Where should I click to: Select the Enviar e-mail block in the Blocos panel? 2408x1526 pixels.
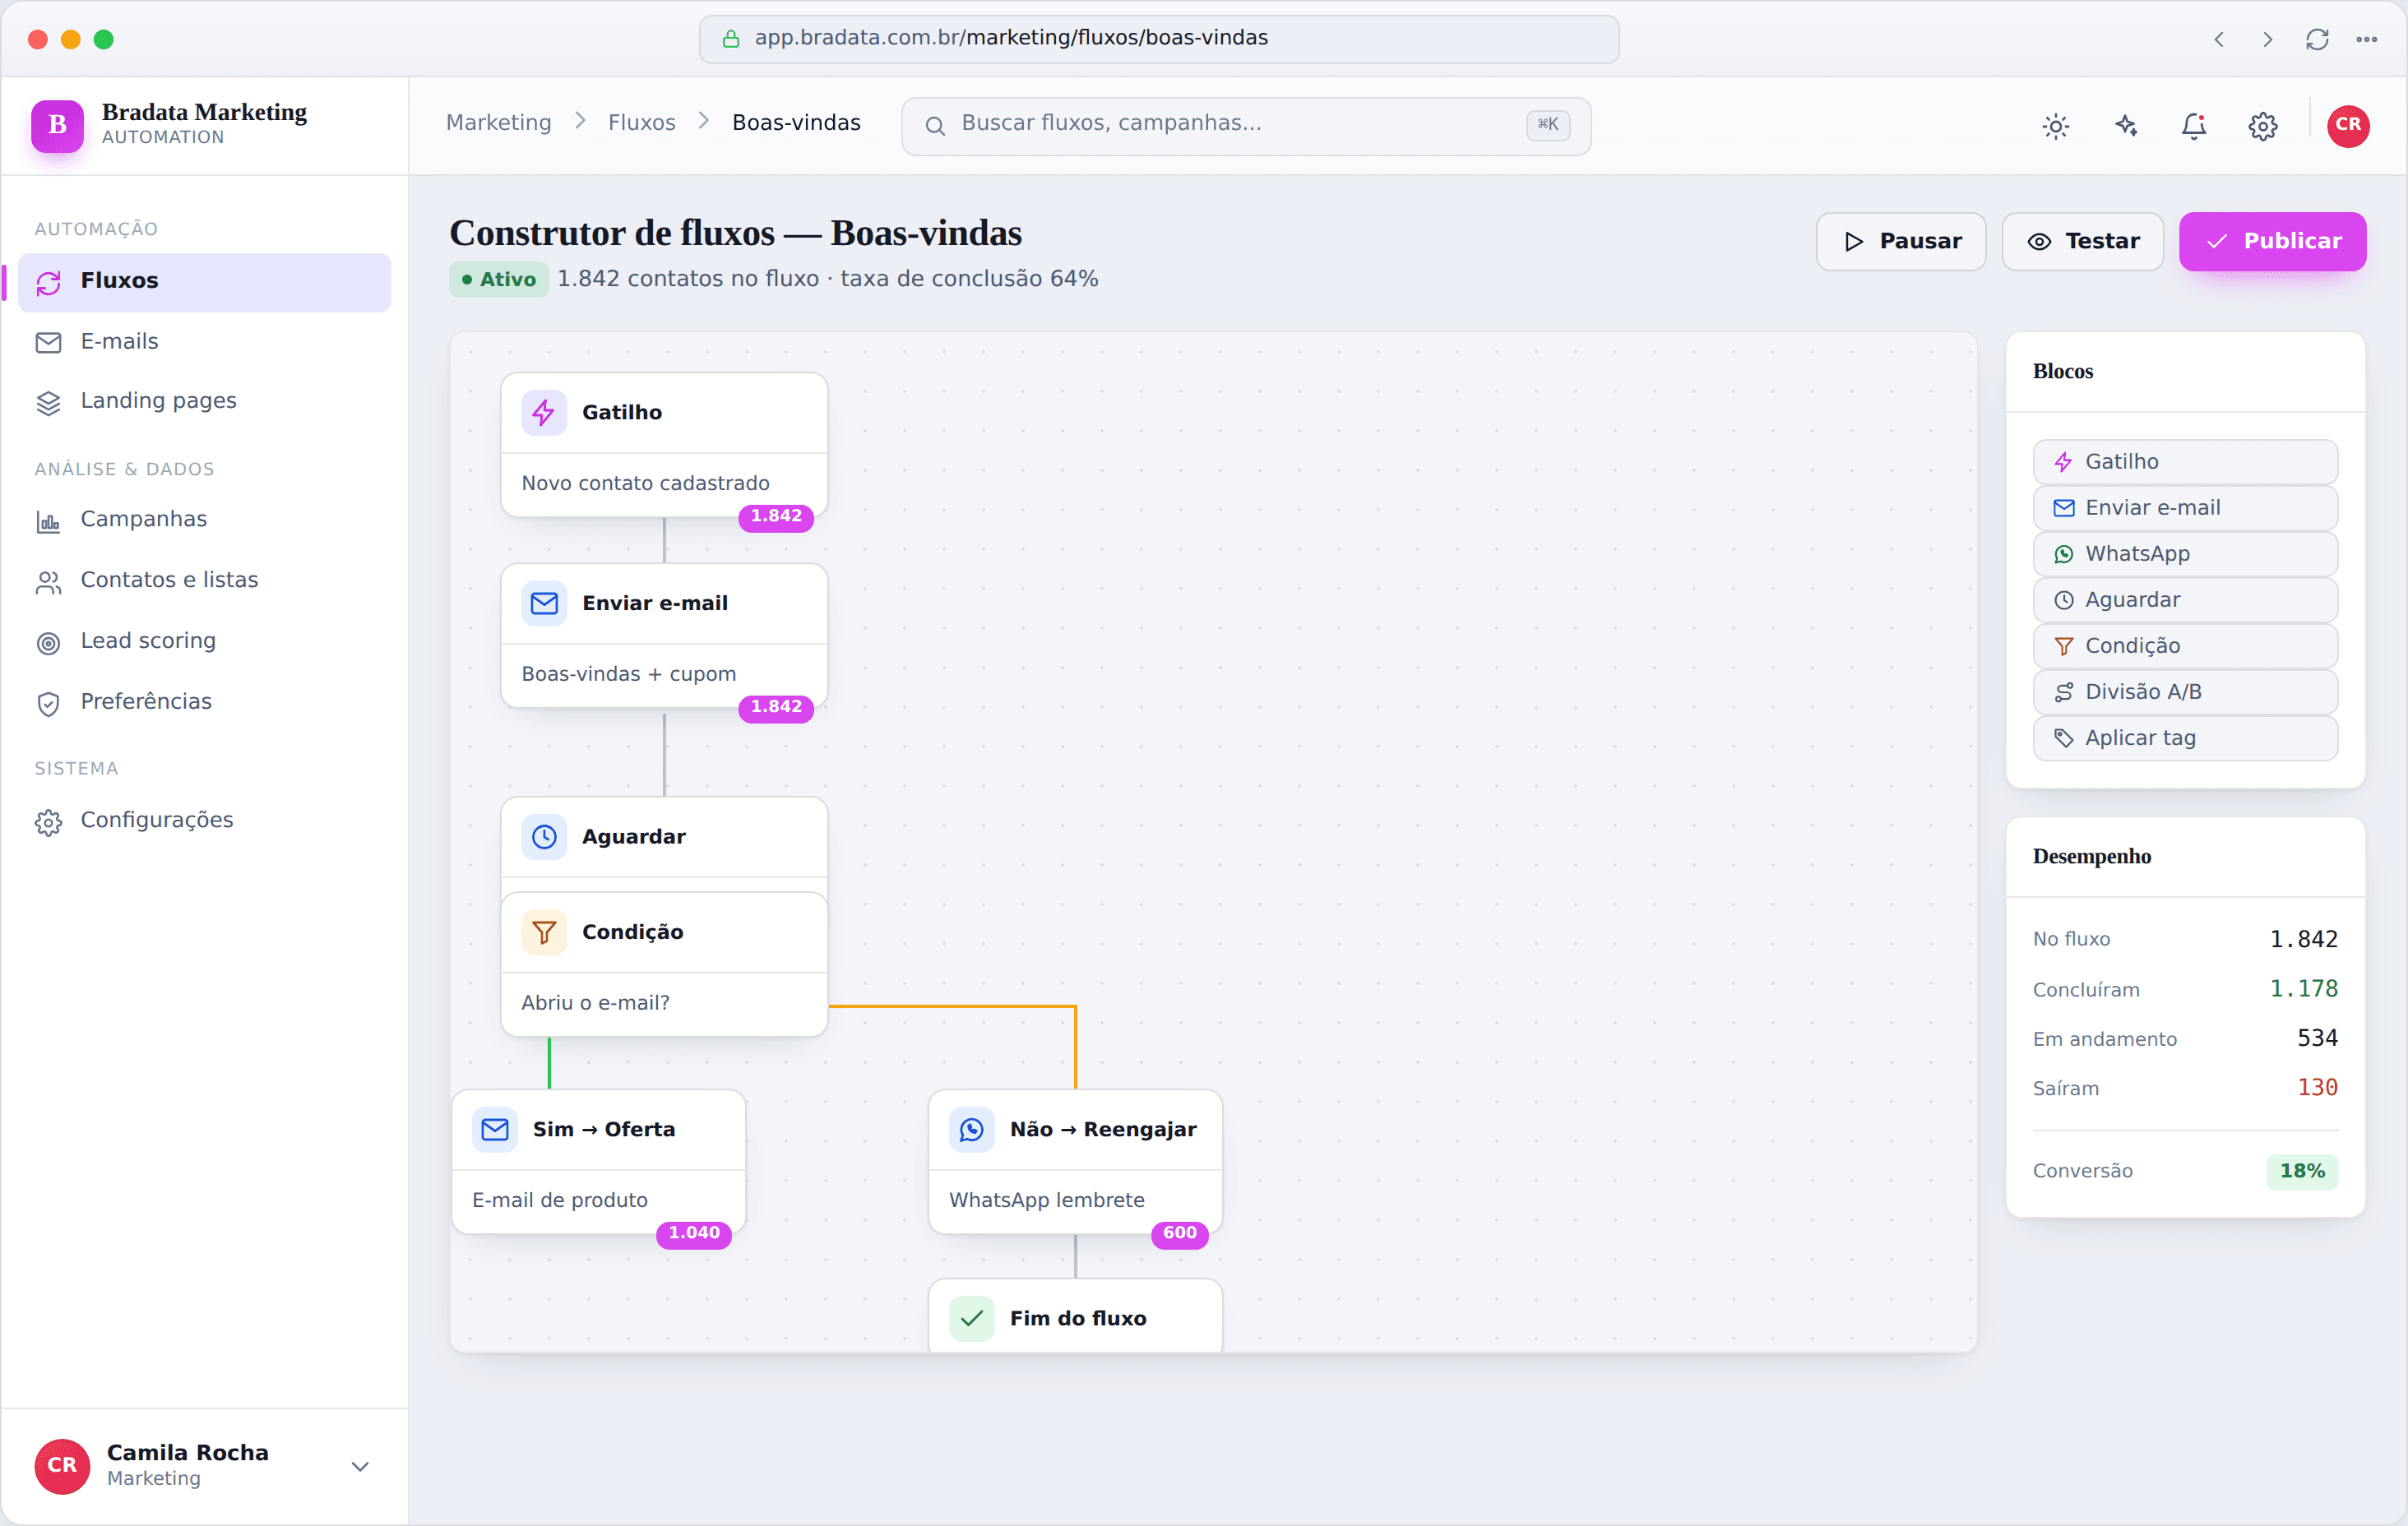click(x=2185, y=507)
